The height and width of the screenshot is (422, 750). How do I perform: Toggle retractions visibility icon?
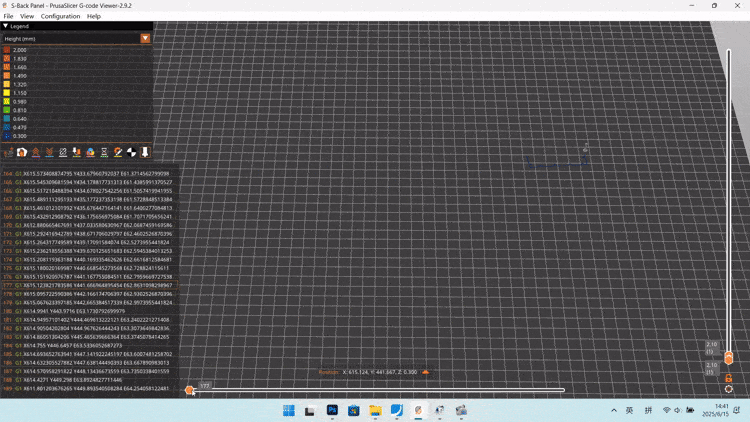click(x=36, y=152)
